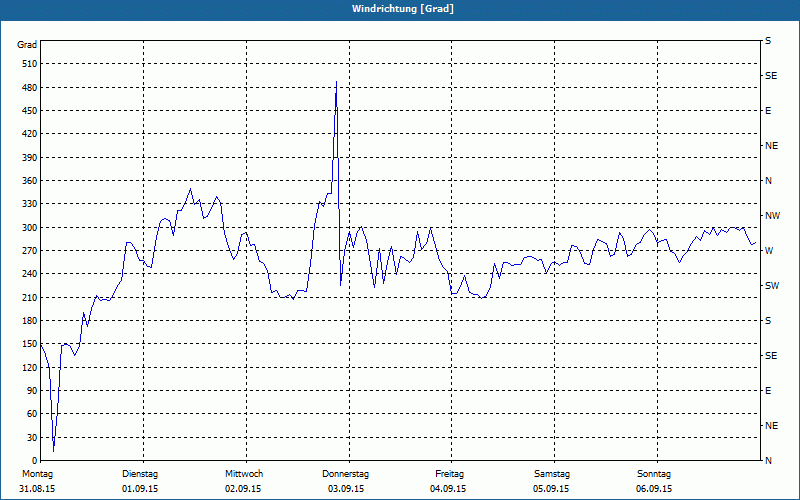Select the 01.09.15 date label
This screenshot has height=500, width=800.
click(x=140, y=489)
